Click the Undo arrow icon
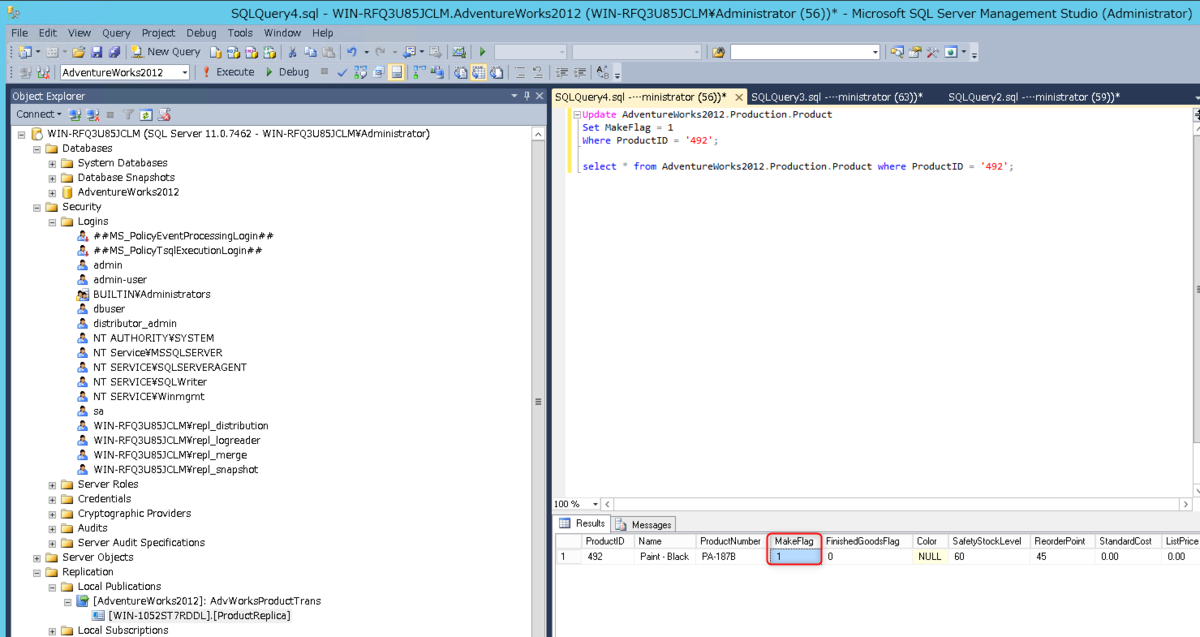Viewport: 1200px width, 637px height. [352, 52]
